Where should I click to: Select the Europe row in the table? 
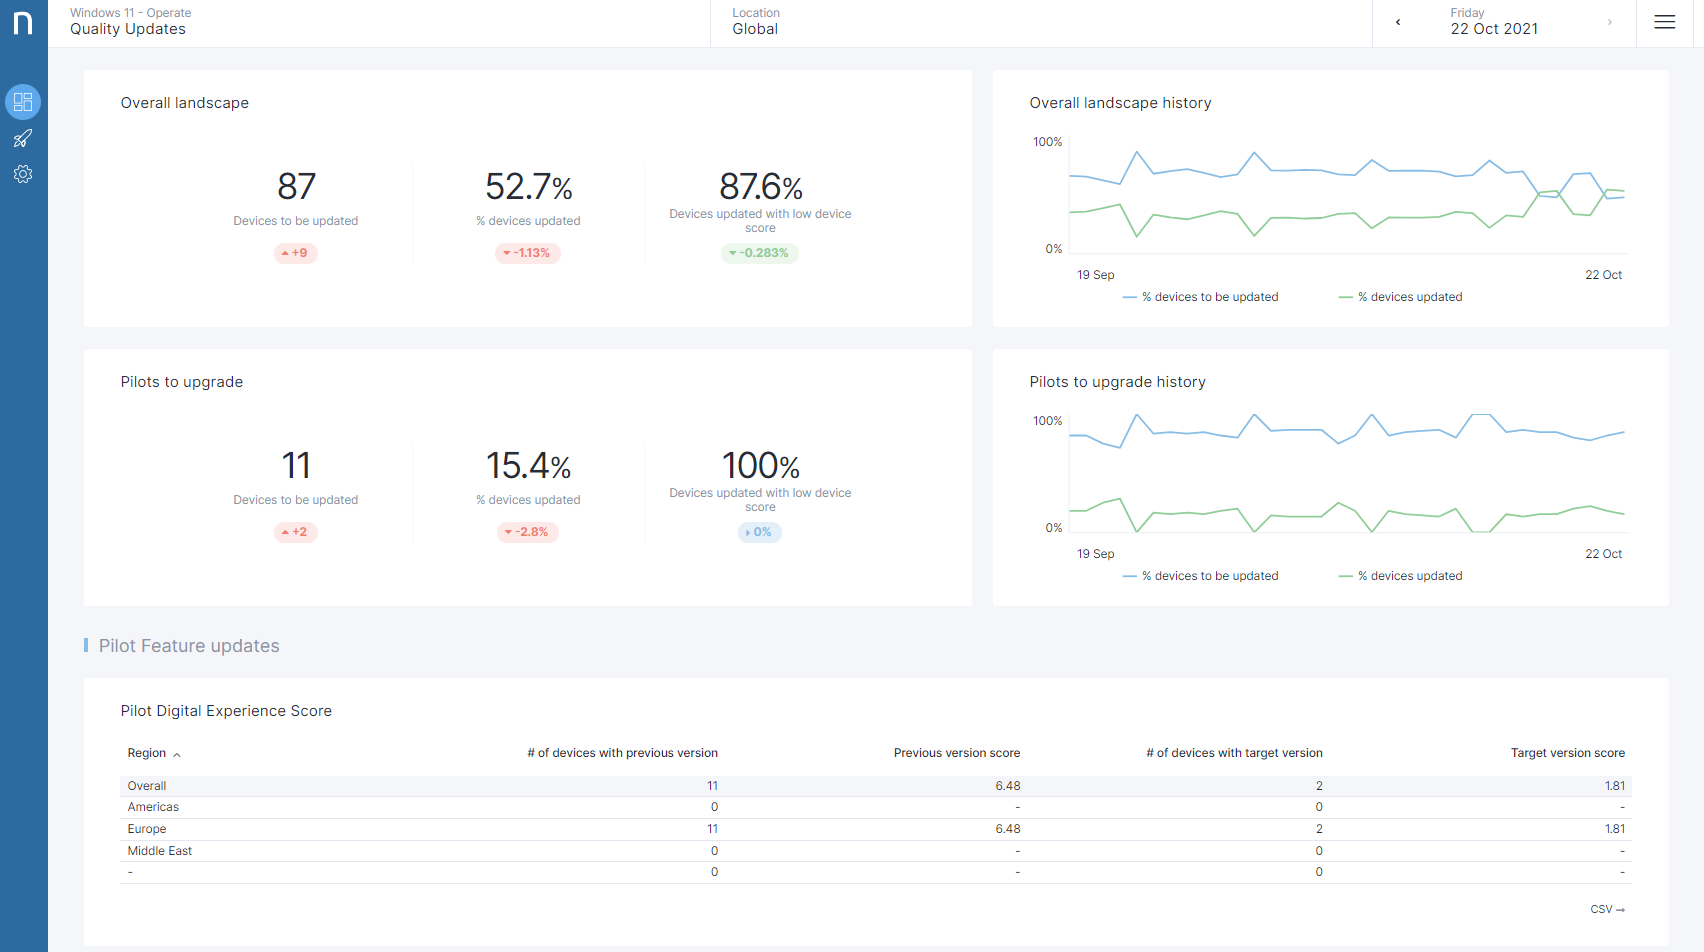point(147,829)
